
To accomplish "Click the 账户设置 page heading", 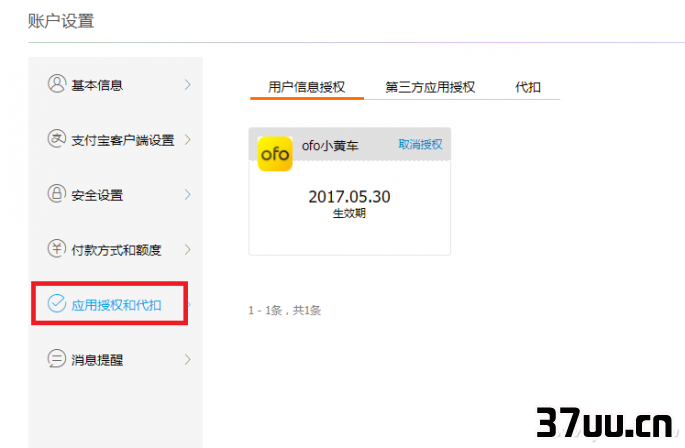I will [x=61, y=21].
